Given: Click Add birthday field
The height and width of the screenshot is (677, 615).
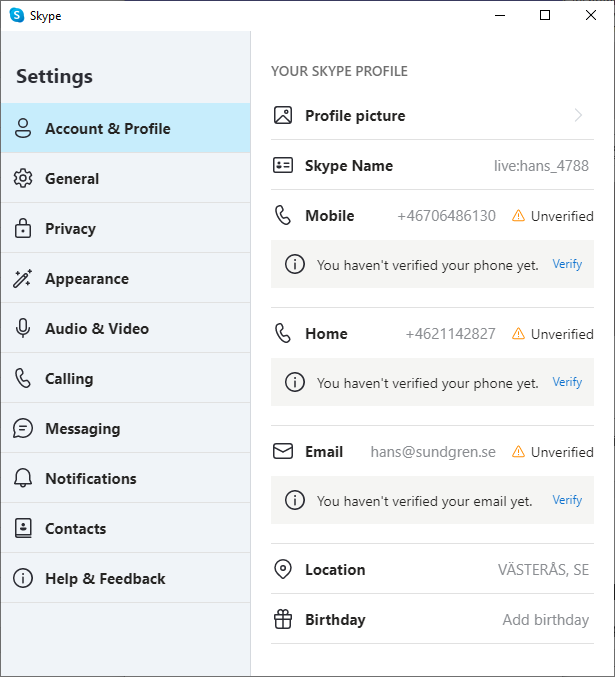Looking at the screenshot, I should 545,620.
